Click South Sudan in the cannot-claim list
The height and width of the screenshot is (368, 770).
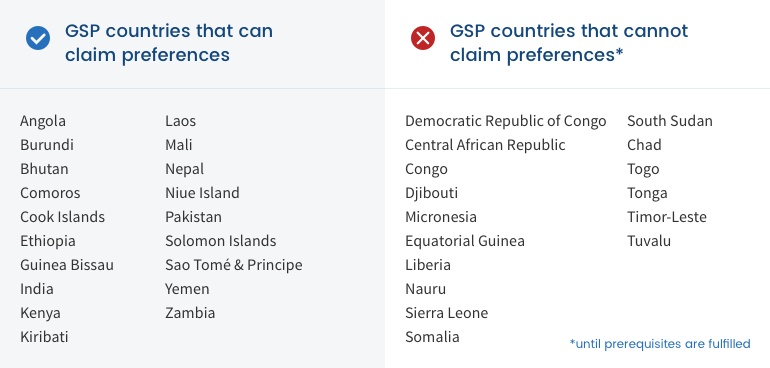(670, 121)
